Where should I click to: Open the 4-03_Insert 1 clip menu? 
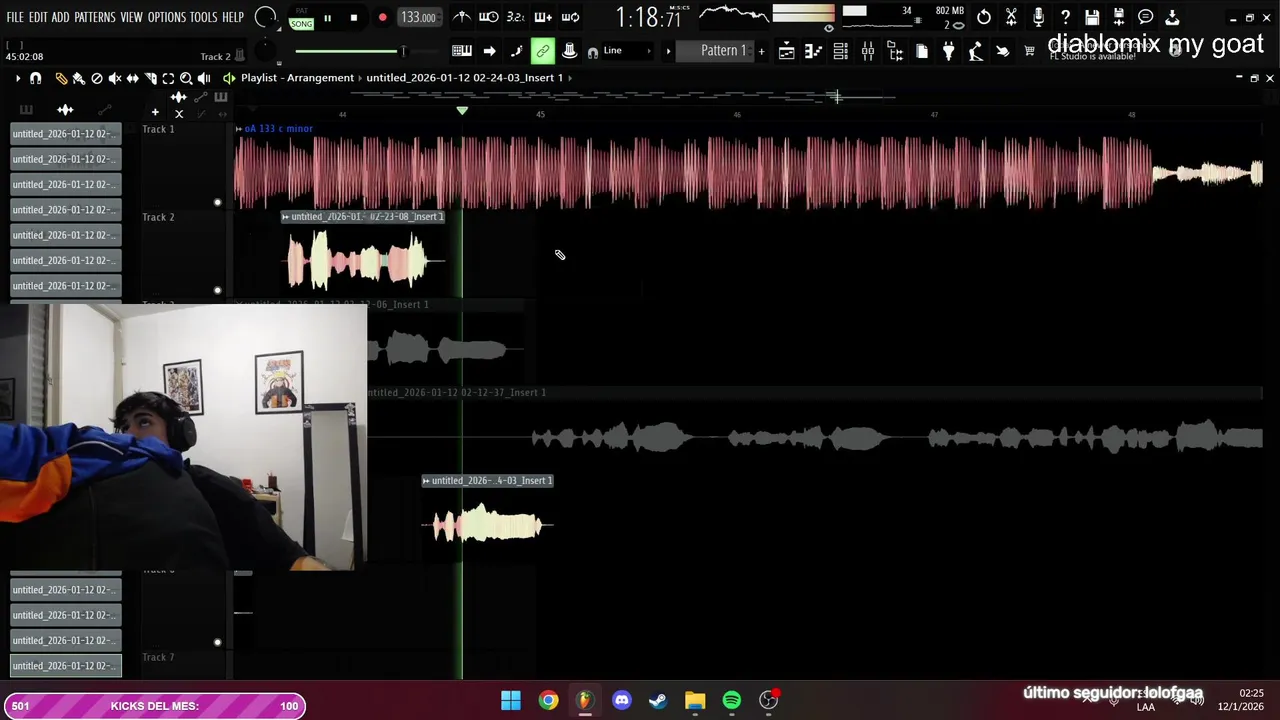(426, 481)
